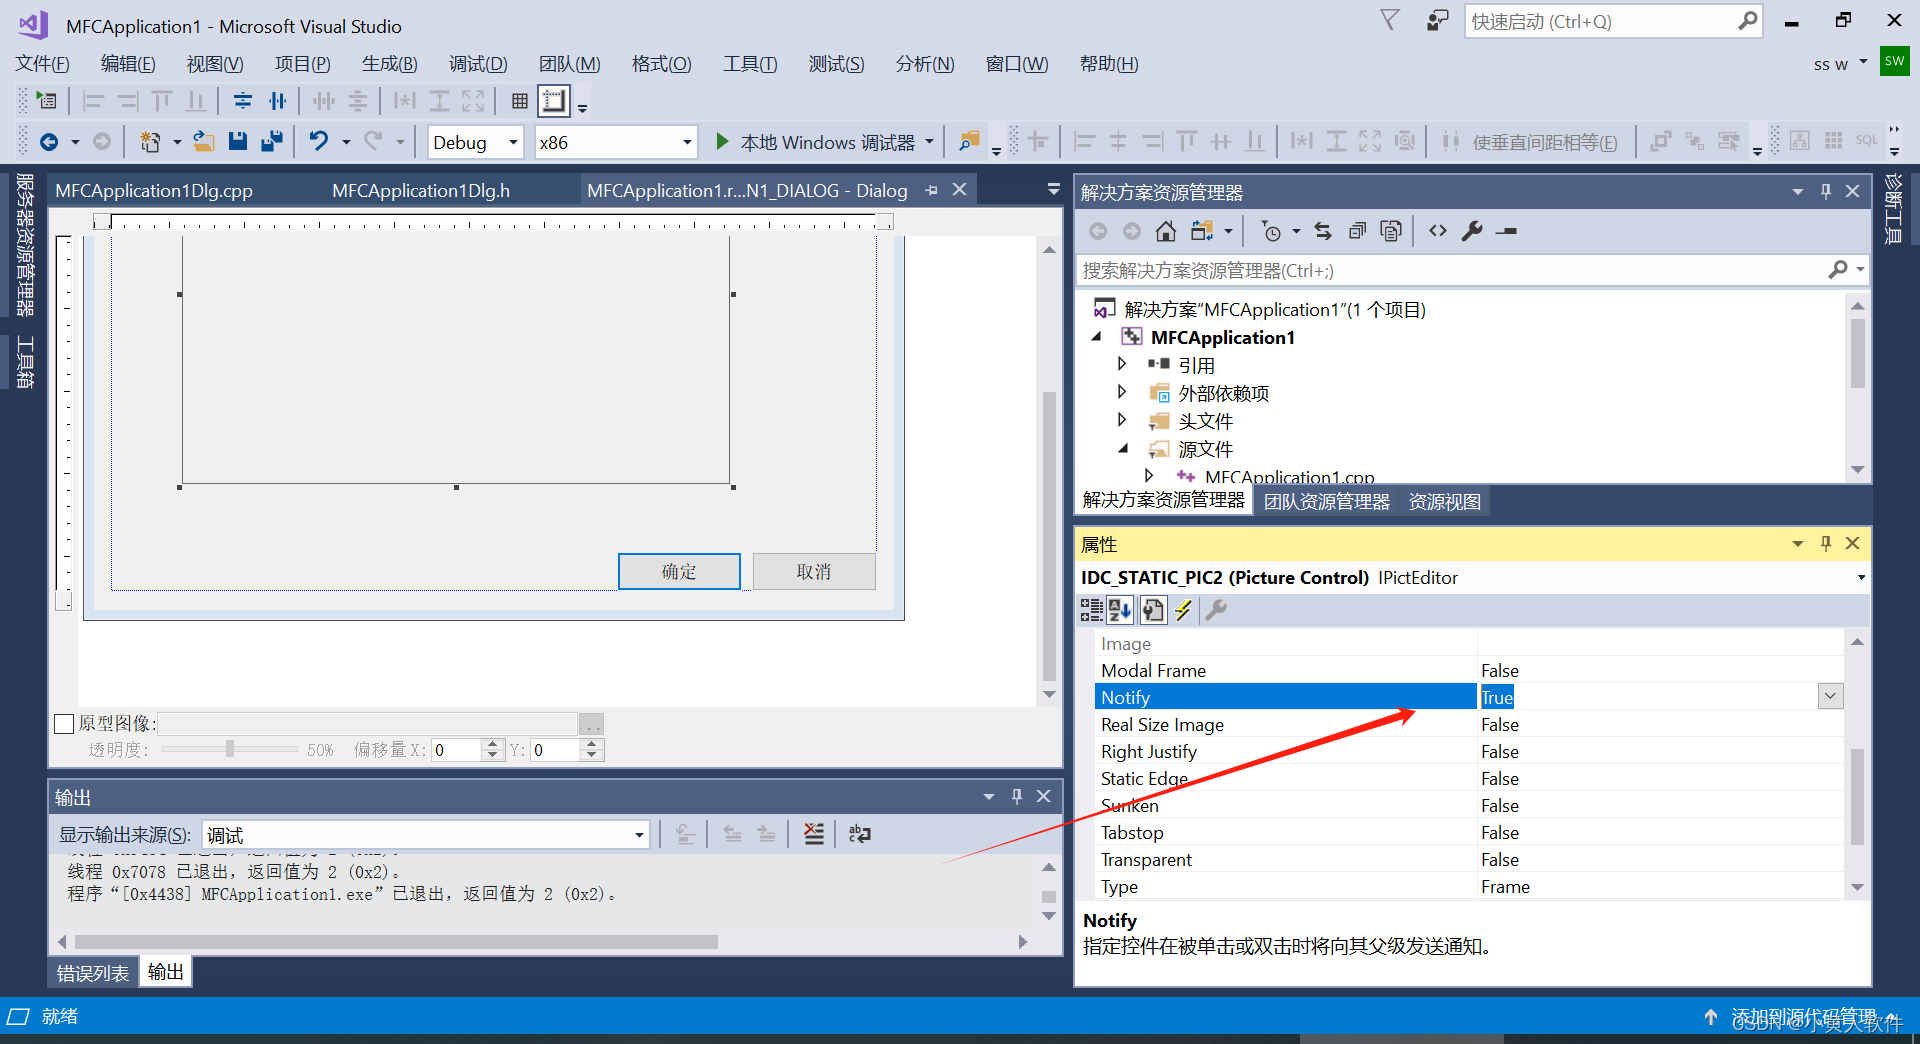The image size is (1920, 1044).
Task: Click the Solution and Folders view switch icon
Action: [1202, 231]
